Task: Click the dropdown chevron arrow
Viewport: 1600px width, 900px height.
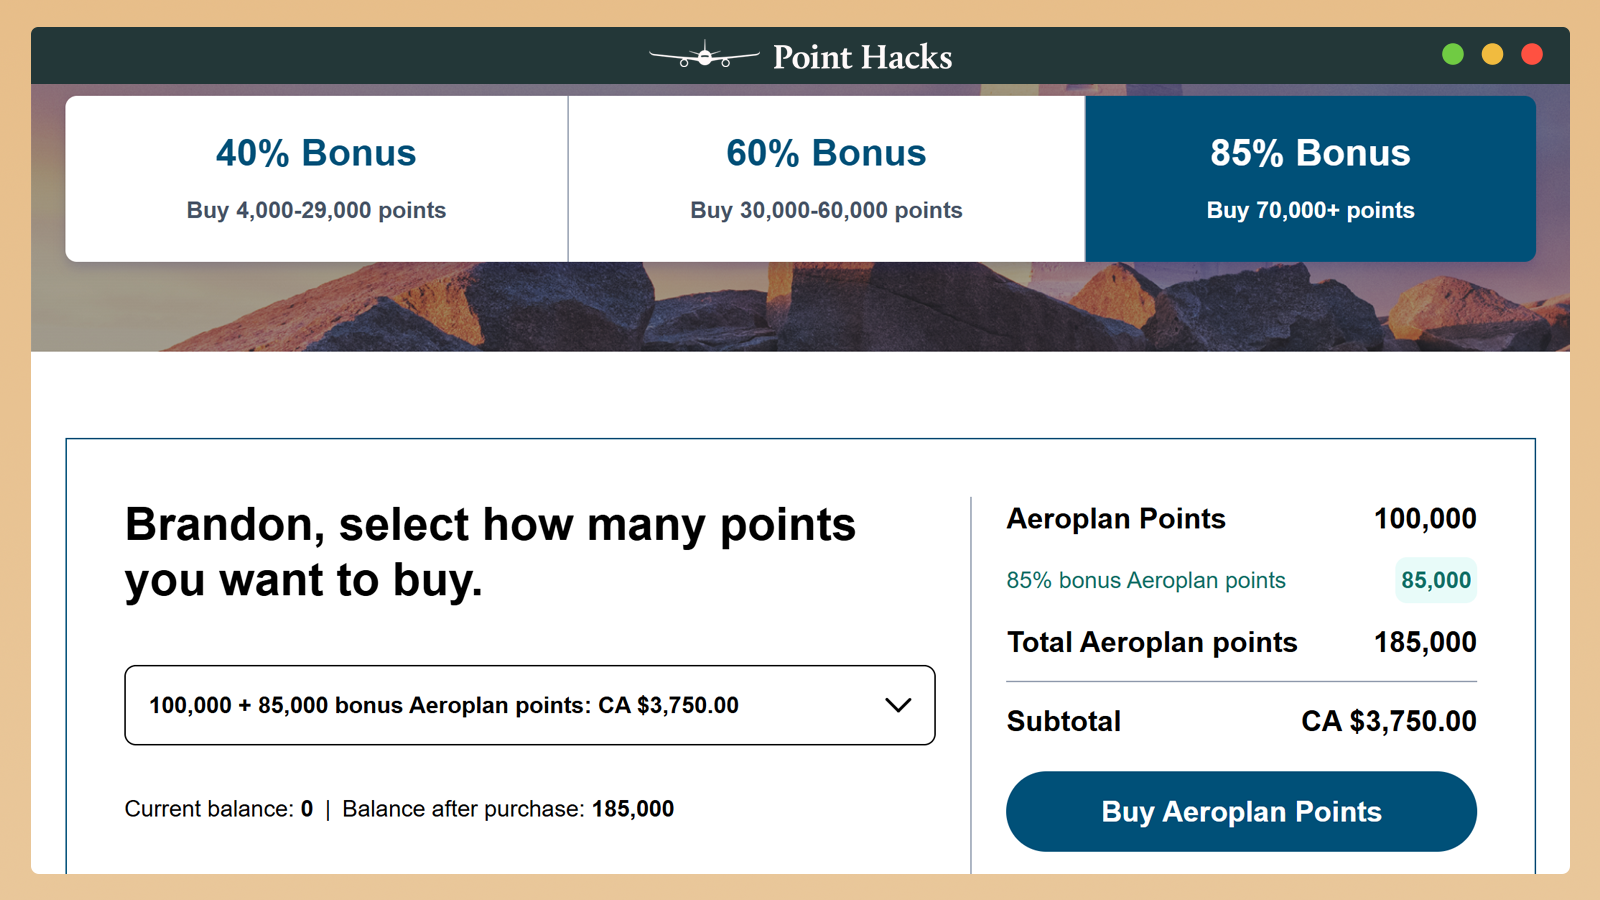Action: (x=898, y=705)
